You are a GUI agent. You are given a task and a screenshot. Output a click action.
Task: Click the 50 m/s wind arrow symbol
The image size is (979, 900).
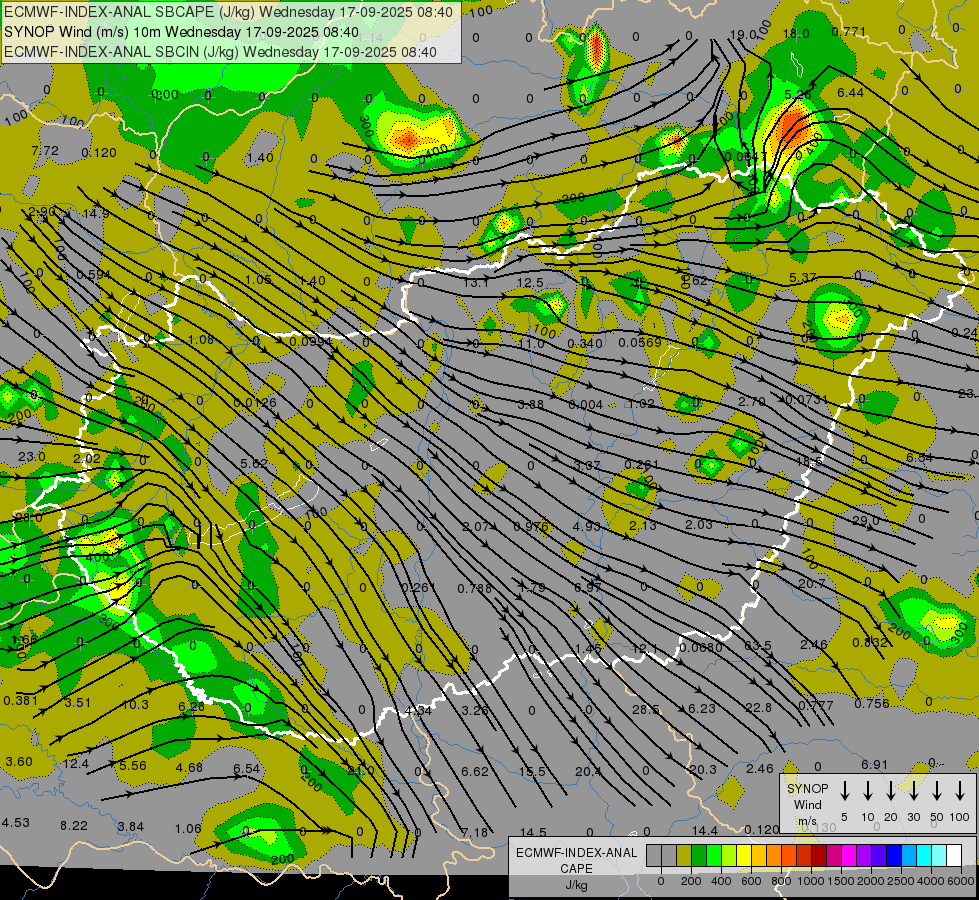(937, 791)
